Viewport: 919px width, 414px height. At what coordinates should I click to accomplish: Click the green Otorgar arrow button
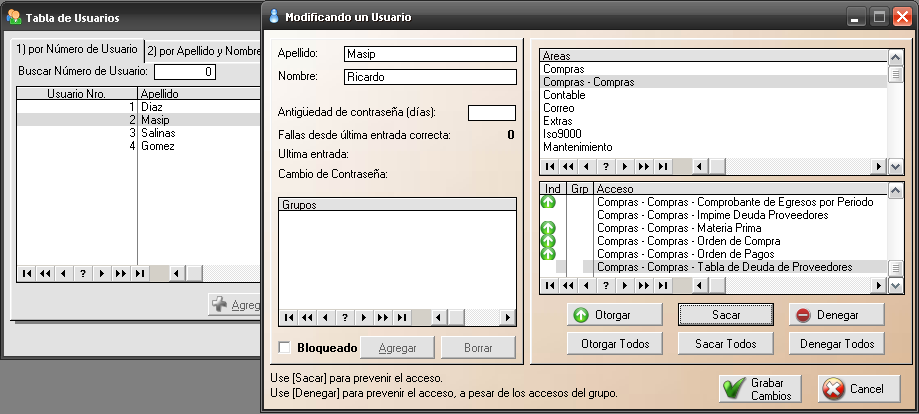614,315
